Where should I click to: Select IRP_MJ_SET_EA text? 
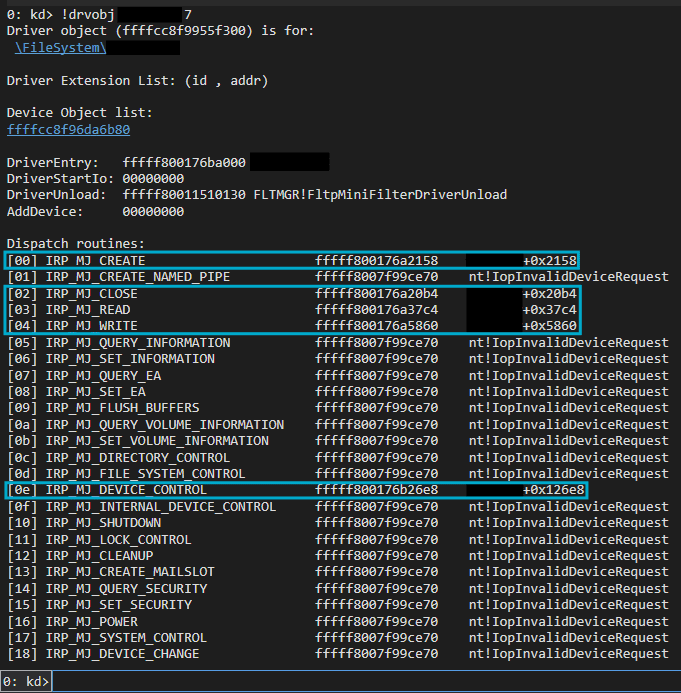[x=95, y=392]
